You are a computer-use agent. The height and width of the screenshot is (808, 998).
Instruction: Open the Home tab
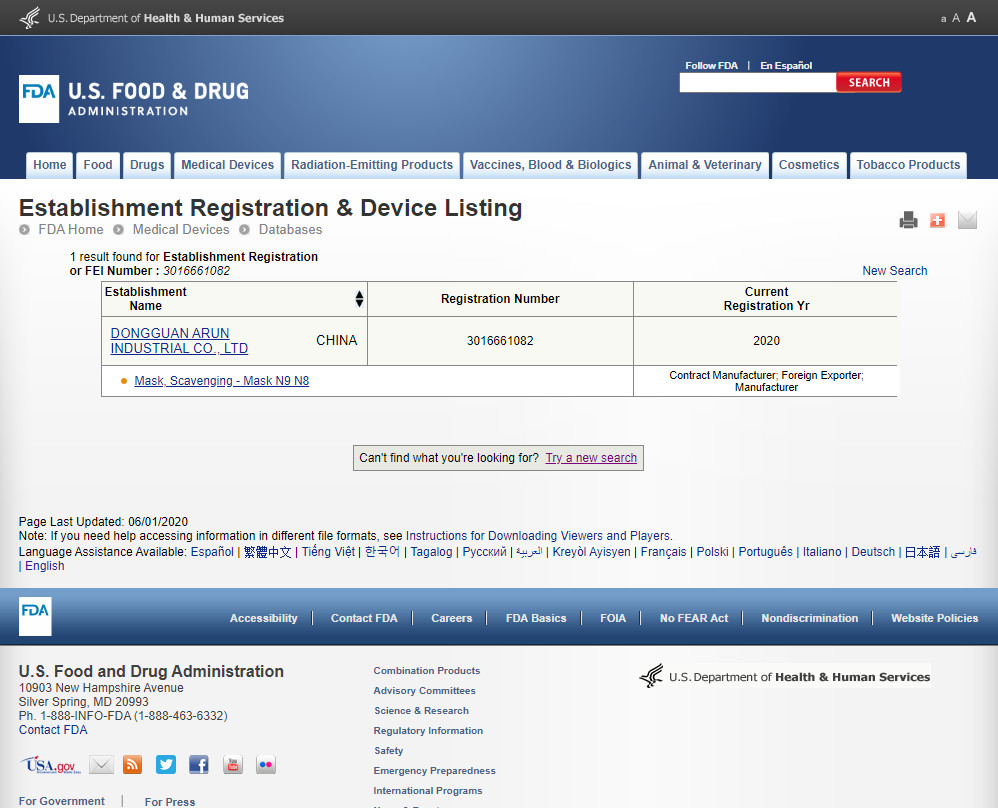tap(50, 165)
